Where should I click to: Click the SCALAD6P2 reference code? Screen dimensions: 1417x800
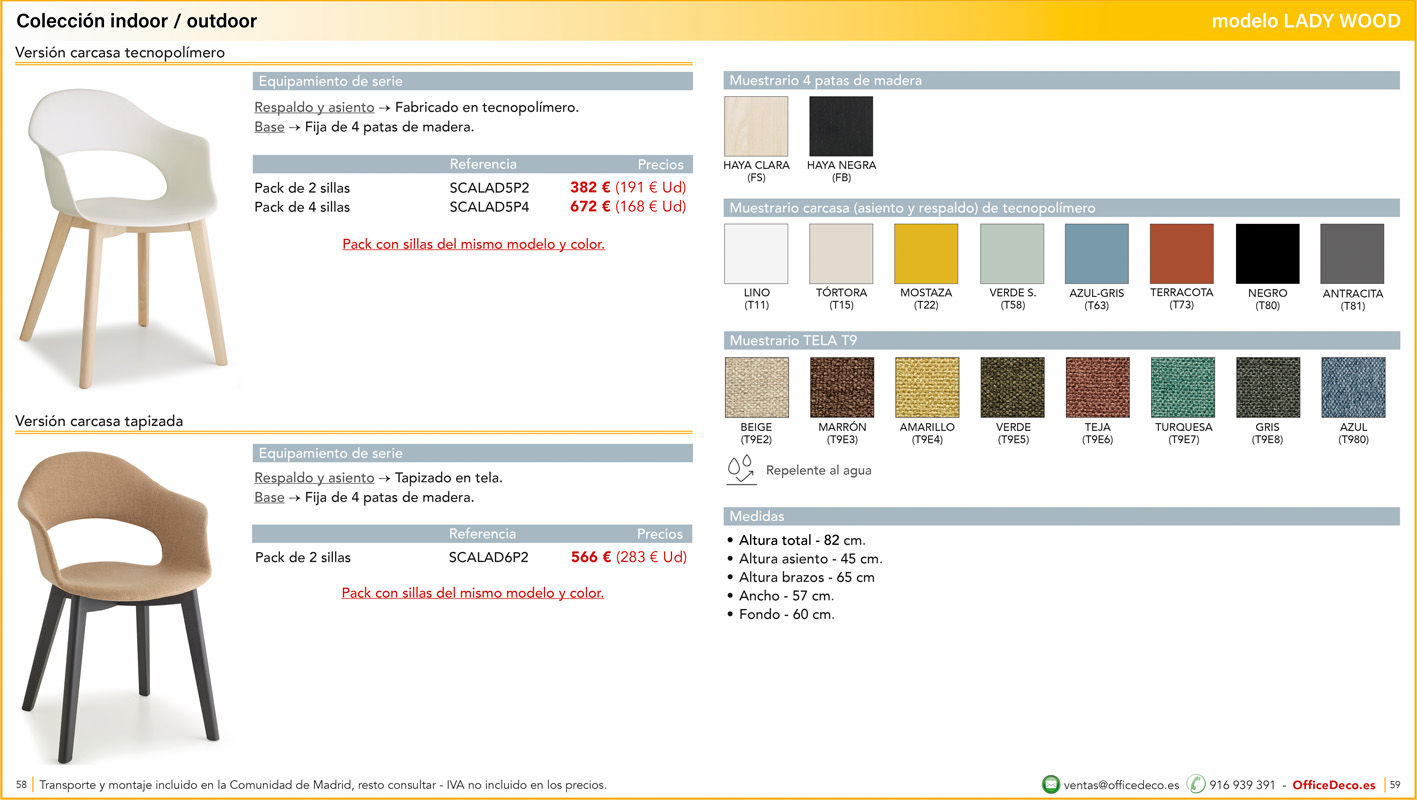point(488,558)
